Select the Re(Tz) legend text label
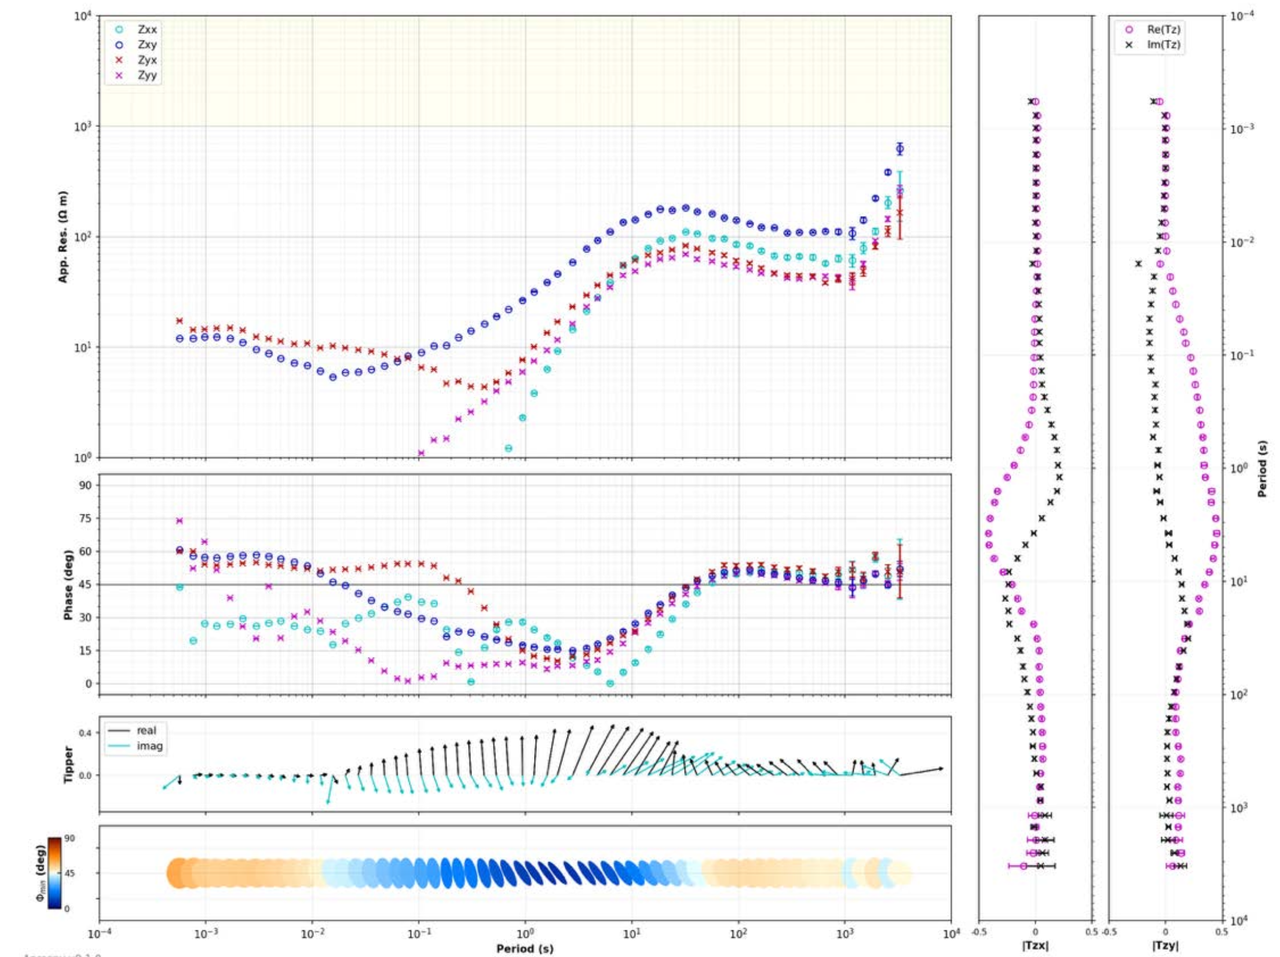Screen dimensions: 1280x957 (x=1163, y=30)
